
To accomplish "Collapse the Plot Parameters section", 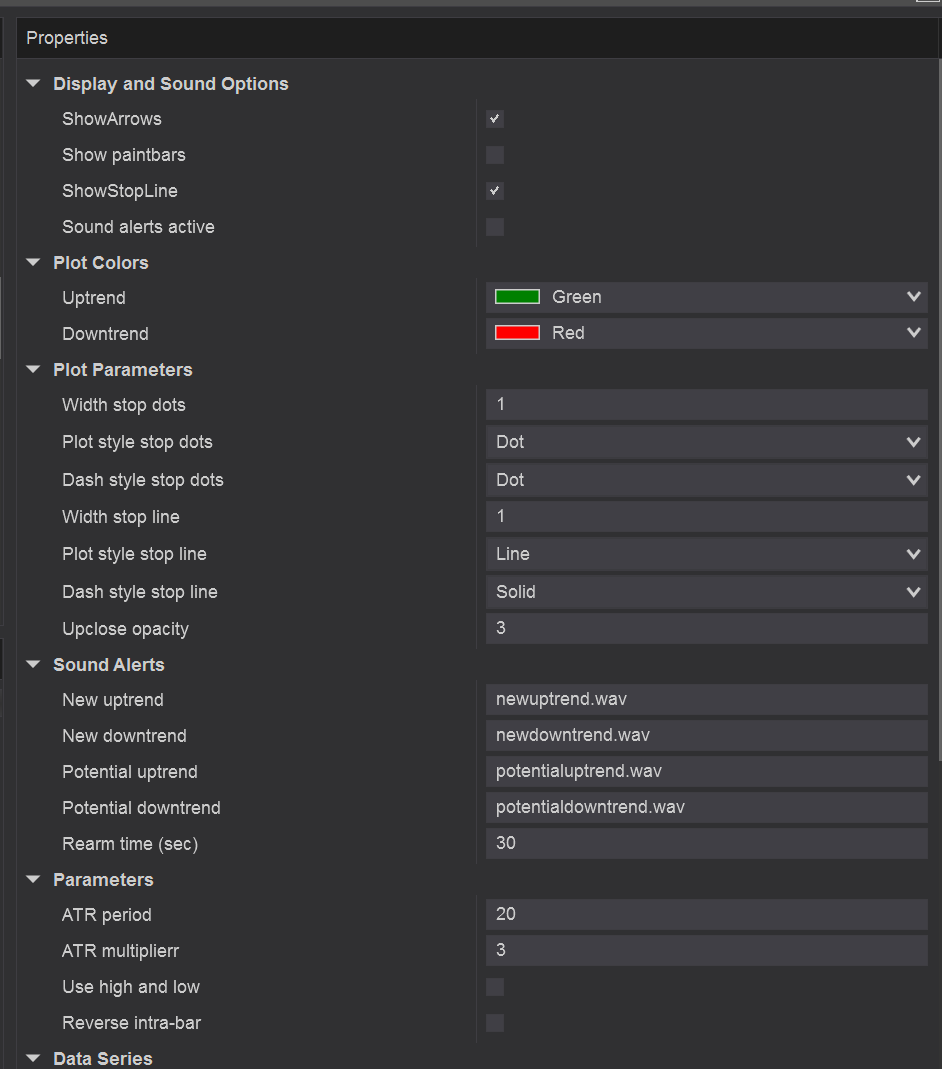I will [x=34, y=370].
